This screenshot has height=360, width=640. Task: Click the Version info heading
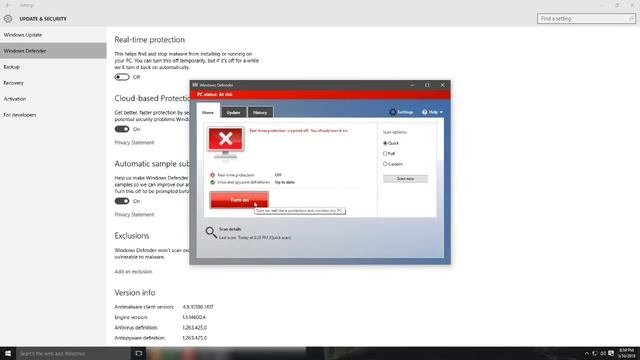135,293
